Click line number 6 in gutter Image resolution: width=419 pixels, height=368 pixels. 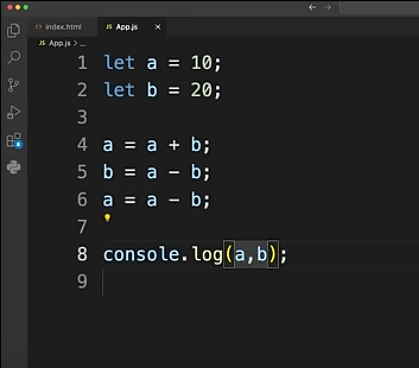coord(82,199)
